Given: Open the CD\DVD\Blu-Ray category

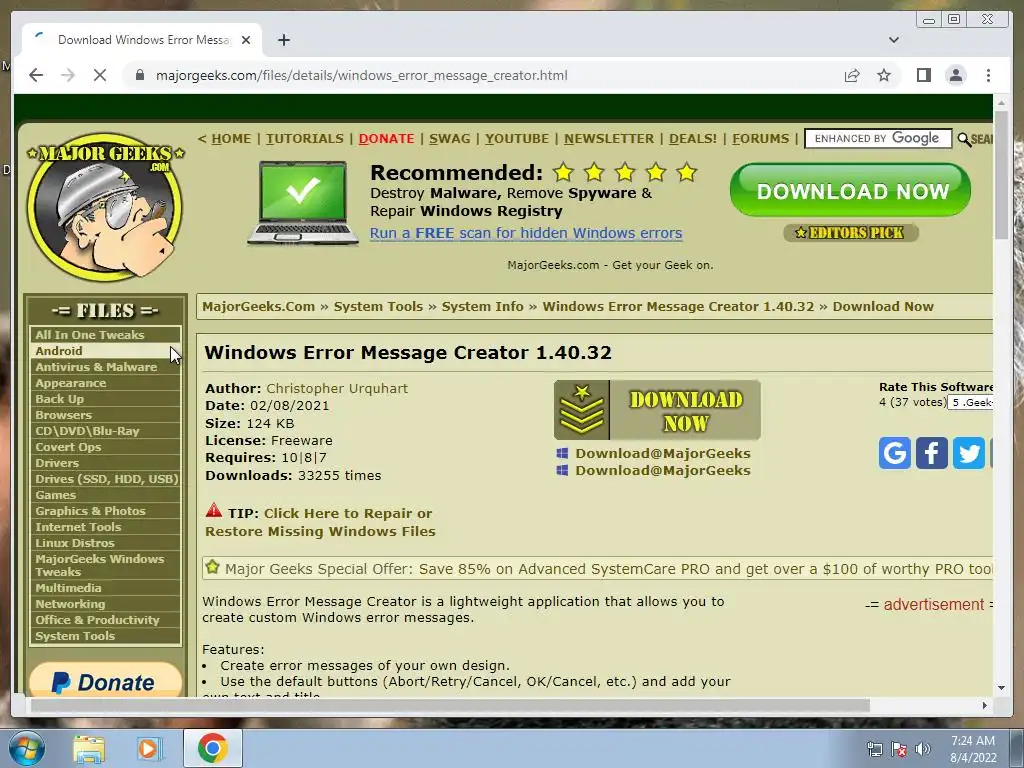Looking at the screenshot, I should tap(105, 431).
